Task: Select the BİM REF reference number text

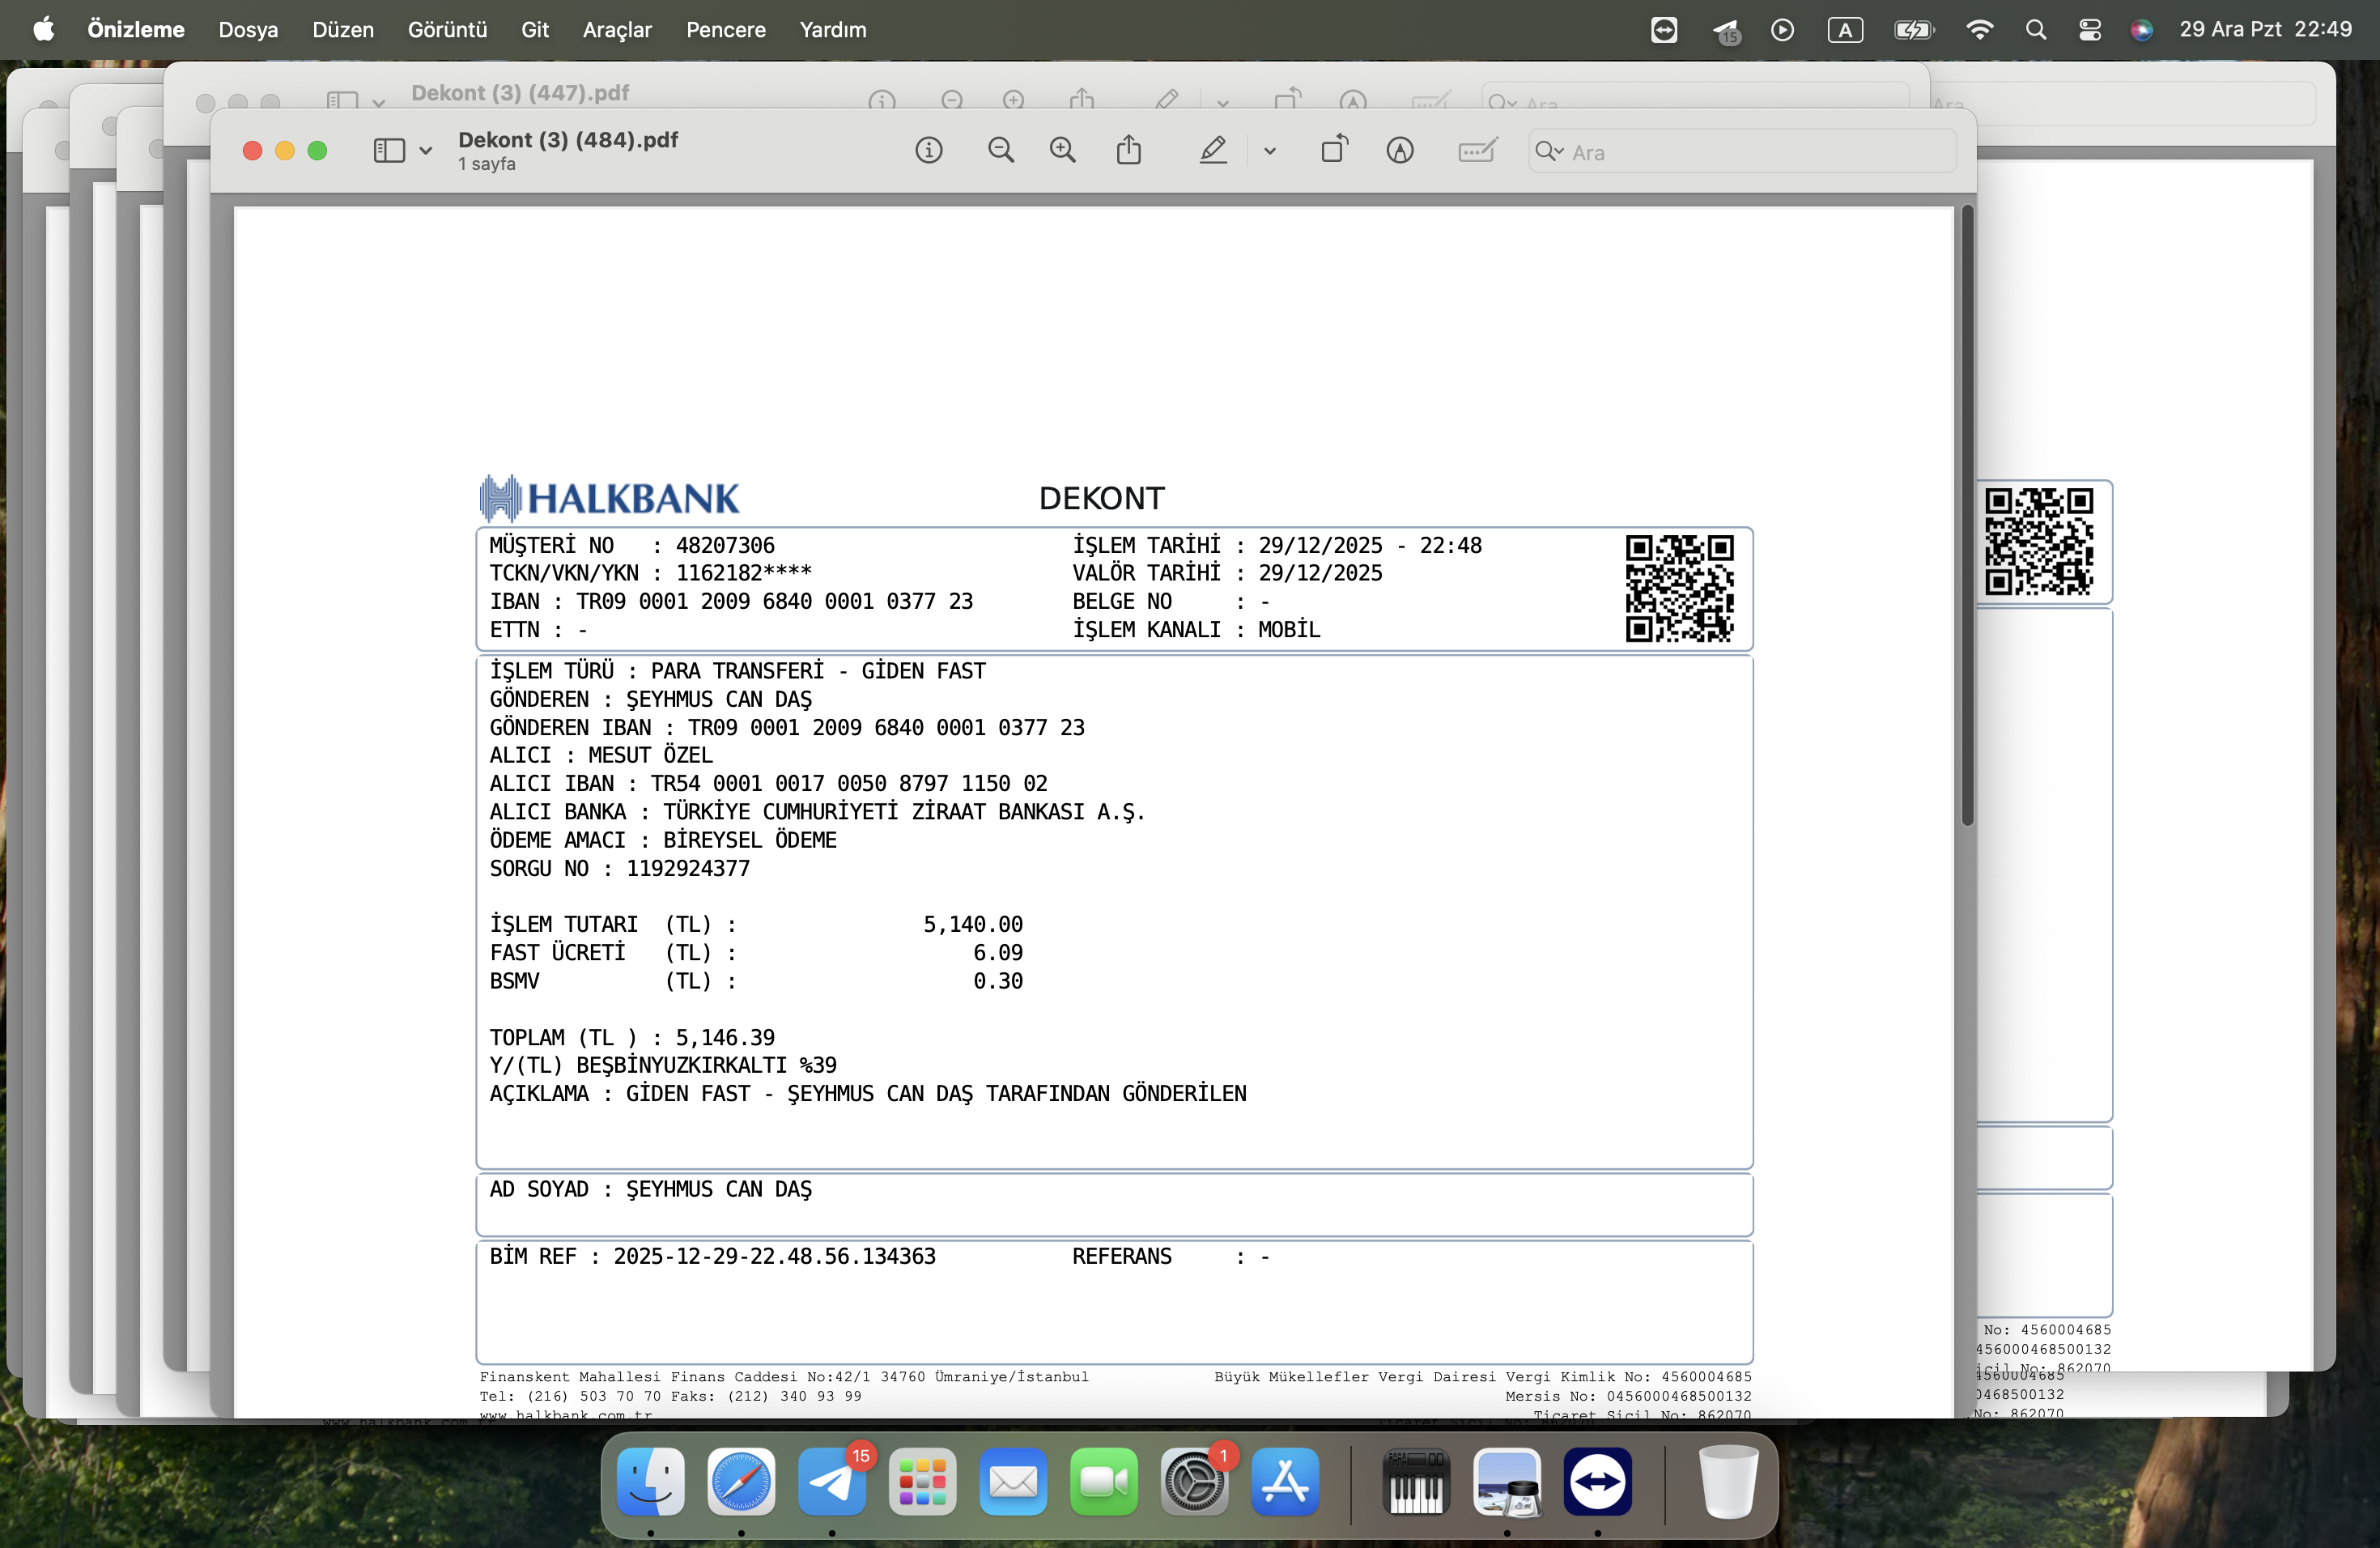Action: coord(775,1256)
